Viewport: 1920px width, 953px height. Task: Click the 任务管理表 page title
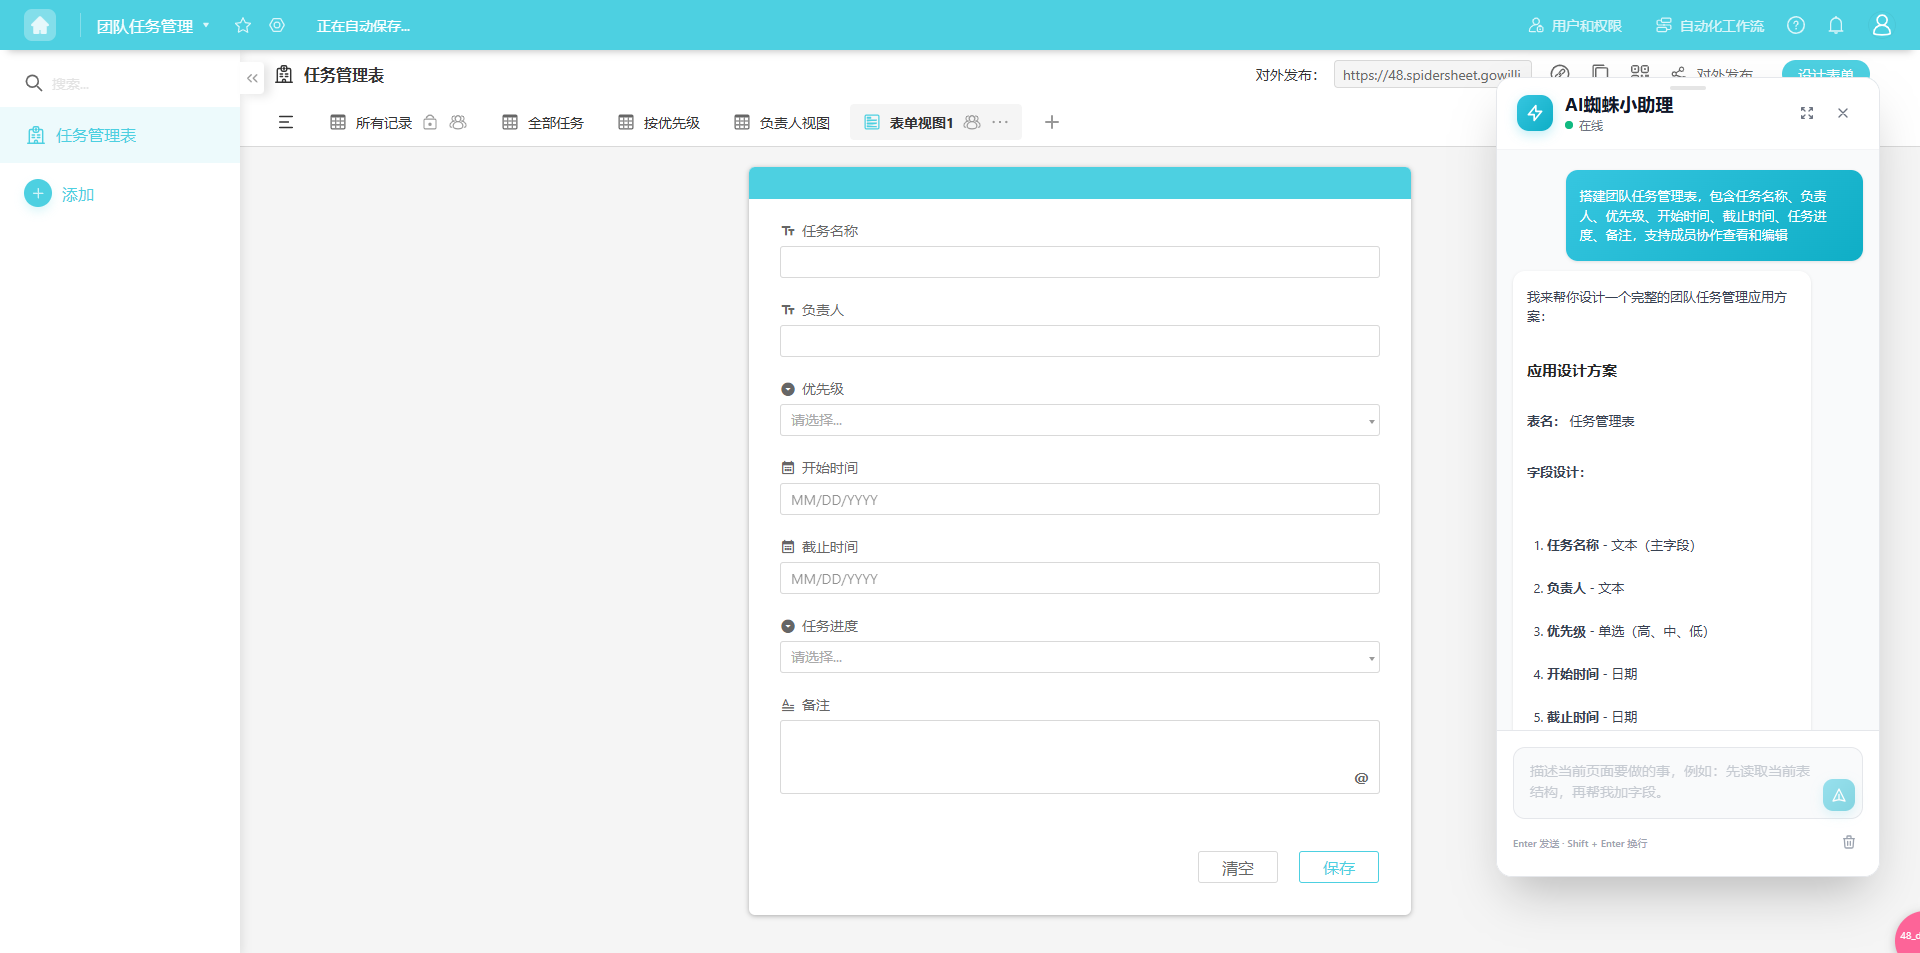(344, 75)
